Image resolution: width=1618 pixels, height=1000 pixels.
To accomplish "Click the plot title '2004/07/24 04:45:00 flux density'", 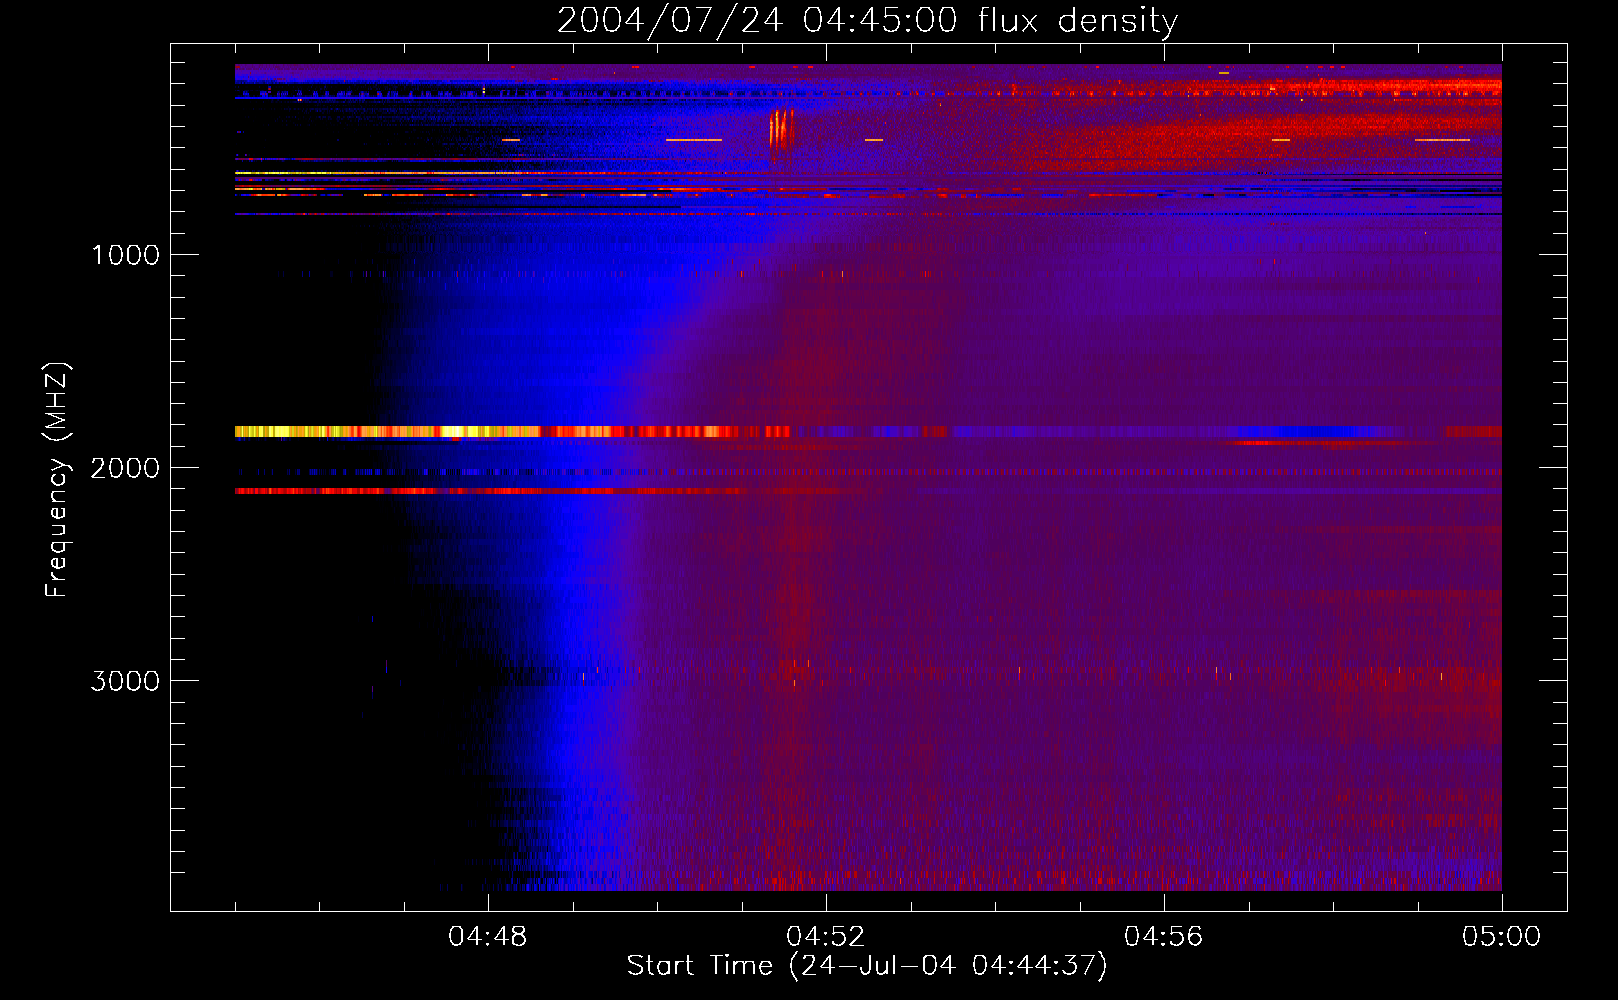I will point(867,20).
